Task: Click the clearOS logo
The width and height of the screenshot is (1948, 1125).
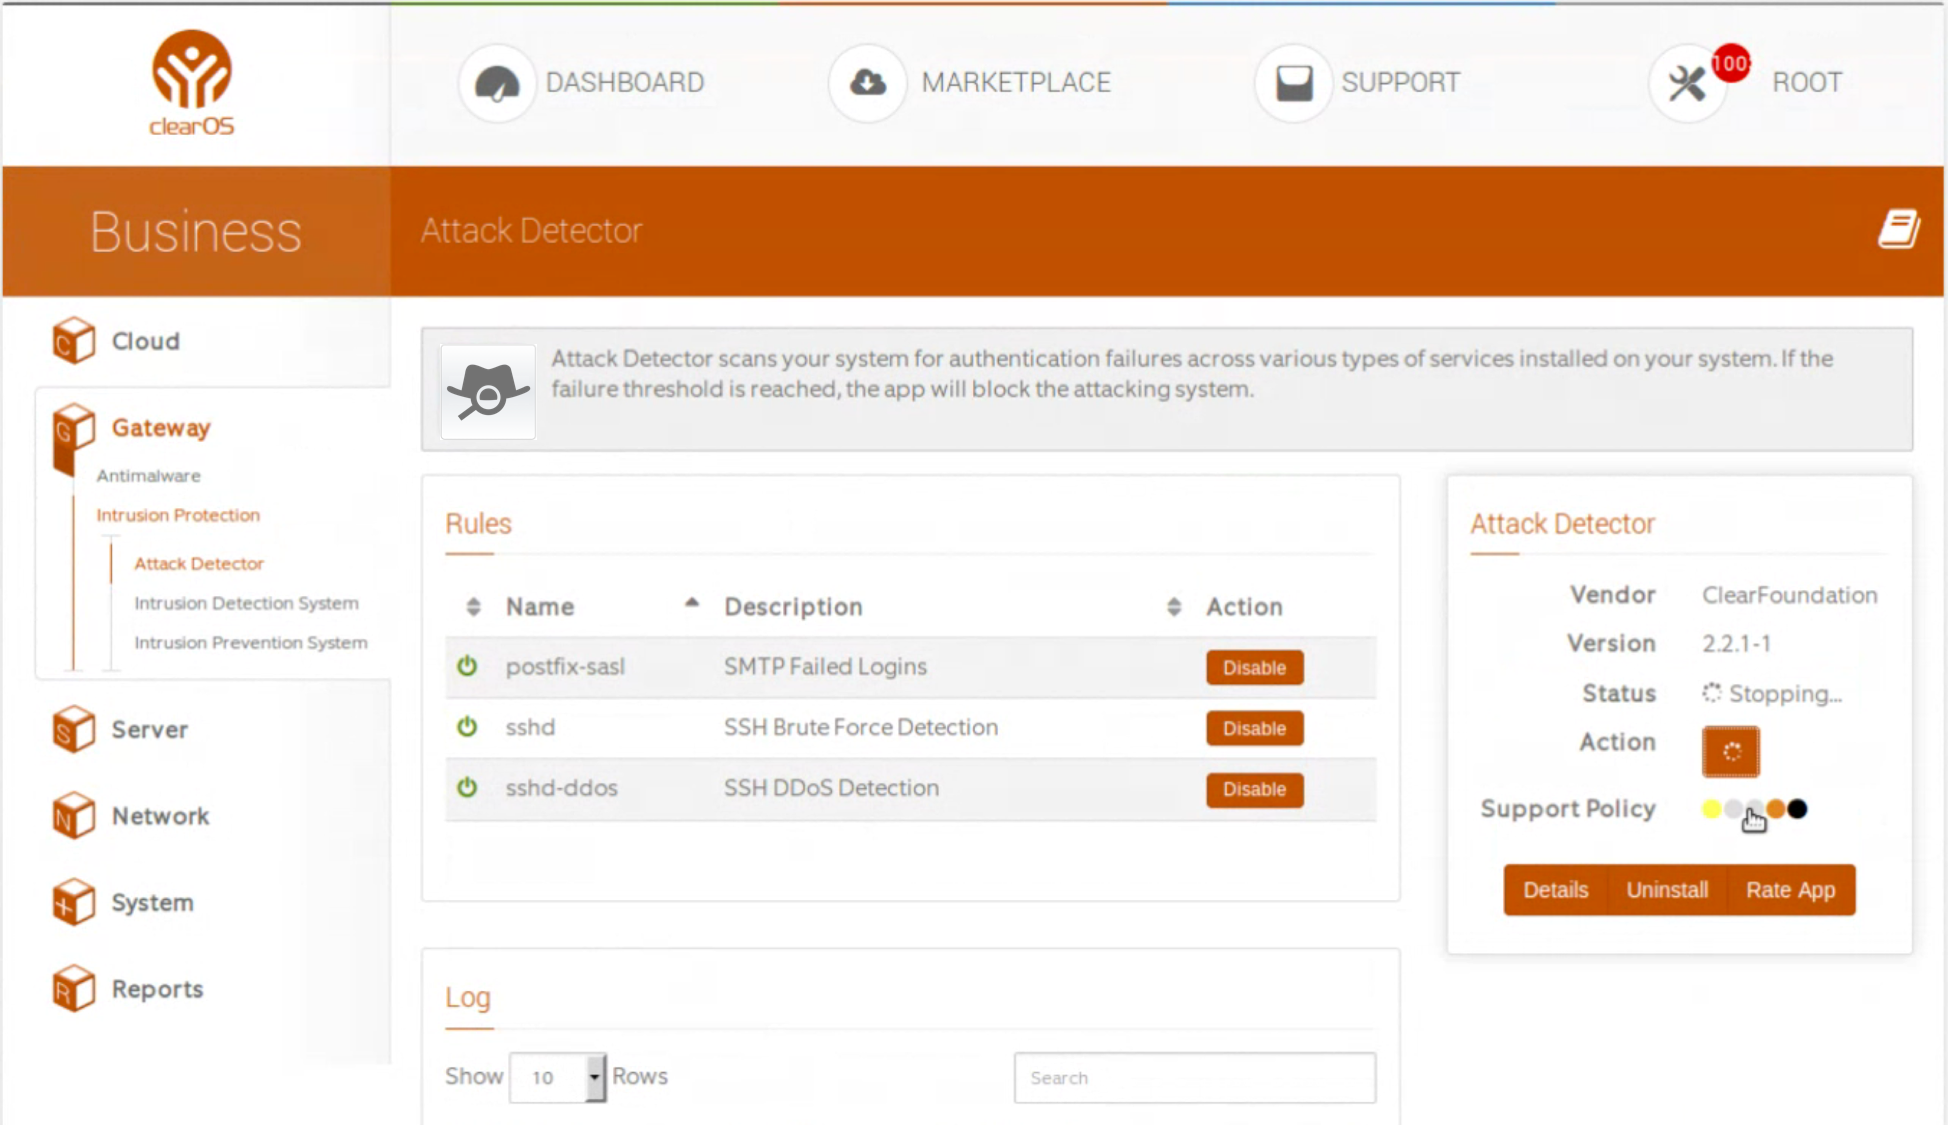Action: (192, 83)
